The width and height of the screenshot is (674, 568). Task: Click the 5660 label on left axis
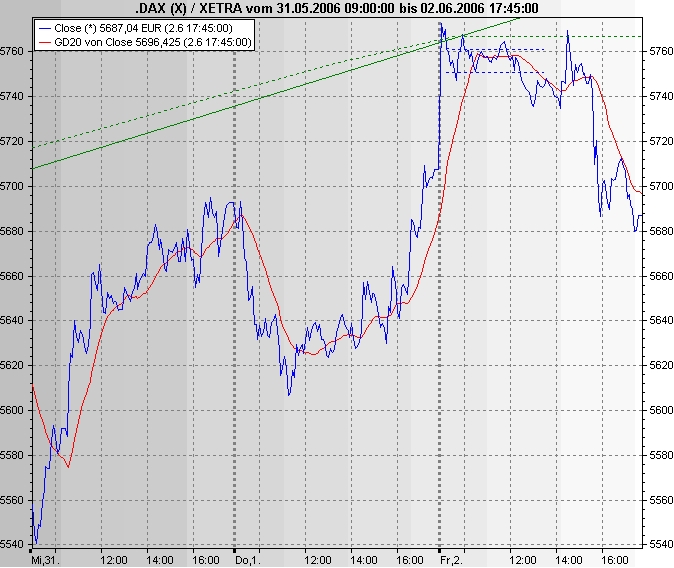[x=11, y=276]
